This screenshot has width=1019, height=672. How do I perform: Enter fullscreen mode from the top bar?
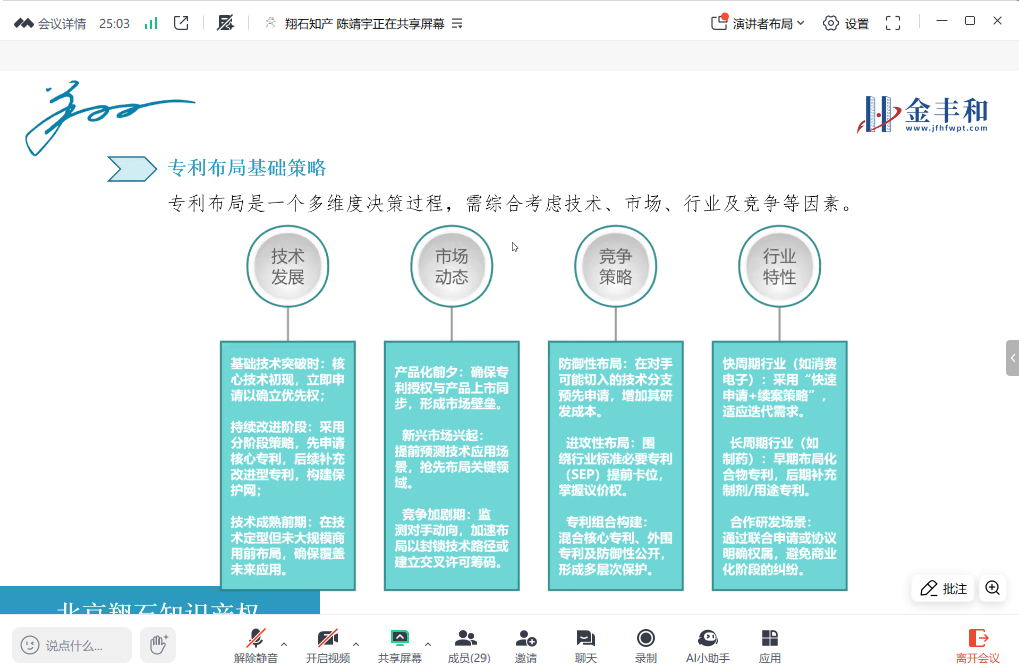(893, 23)
